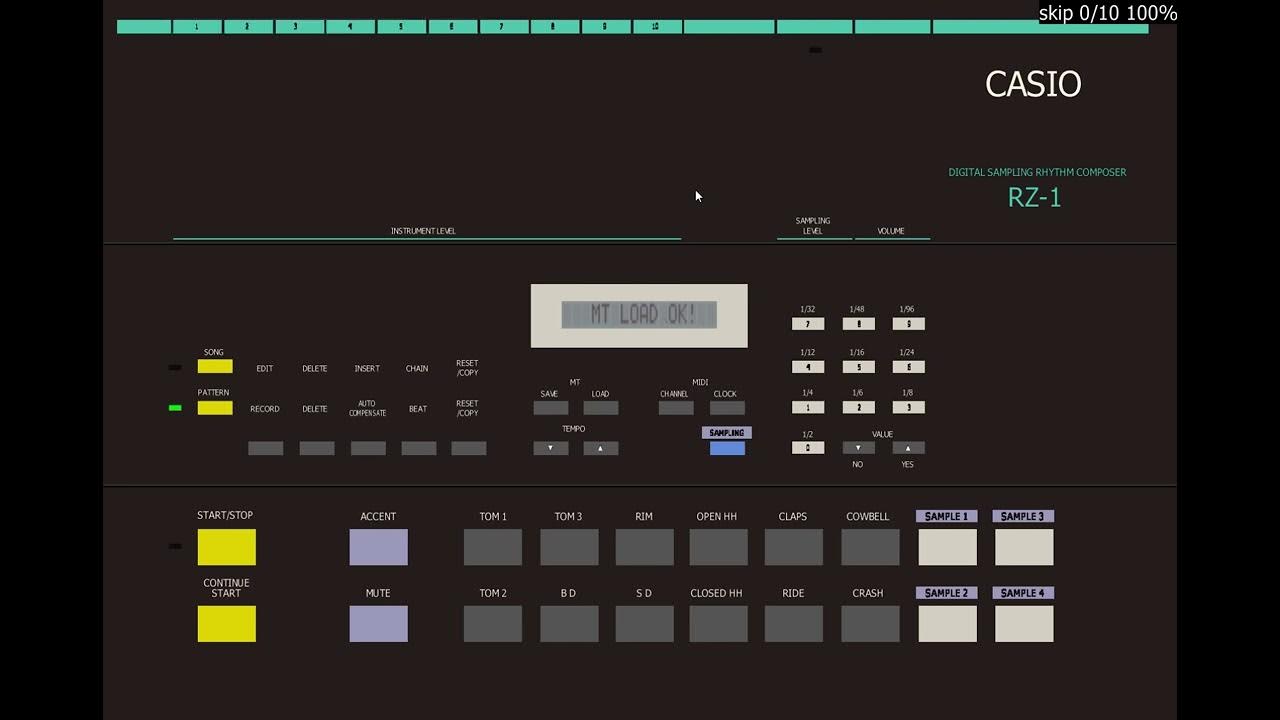Trigger the SAMPLE 1 pad
Image resolution: width=1280 pixels, height=720 pixels.
point(948,547)
